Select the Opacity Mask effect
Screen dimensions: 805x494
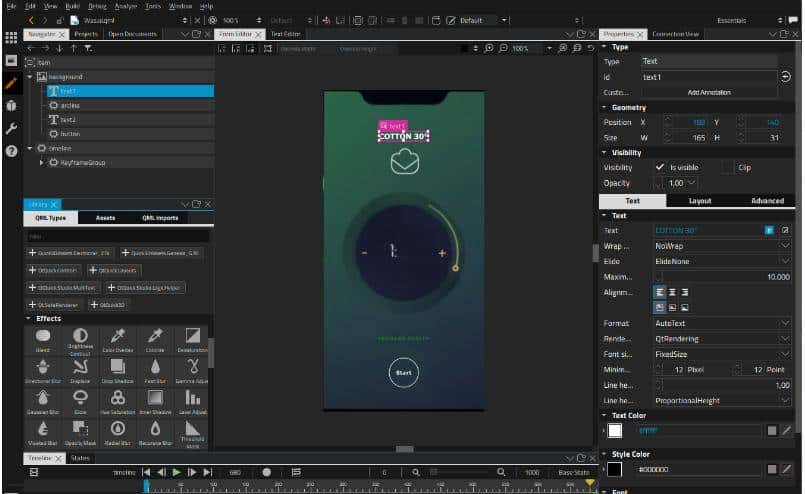tap(80, 433)
